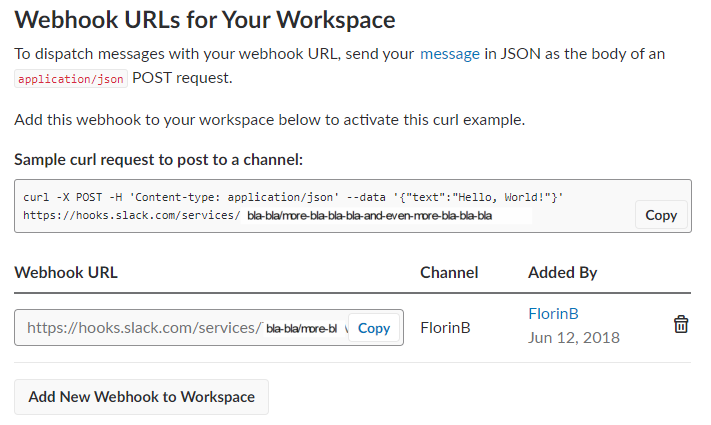Screen dimensions: 711x425
Task: Click the 'Add this webhook to your workspace' sentence
Action: 270,120
